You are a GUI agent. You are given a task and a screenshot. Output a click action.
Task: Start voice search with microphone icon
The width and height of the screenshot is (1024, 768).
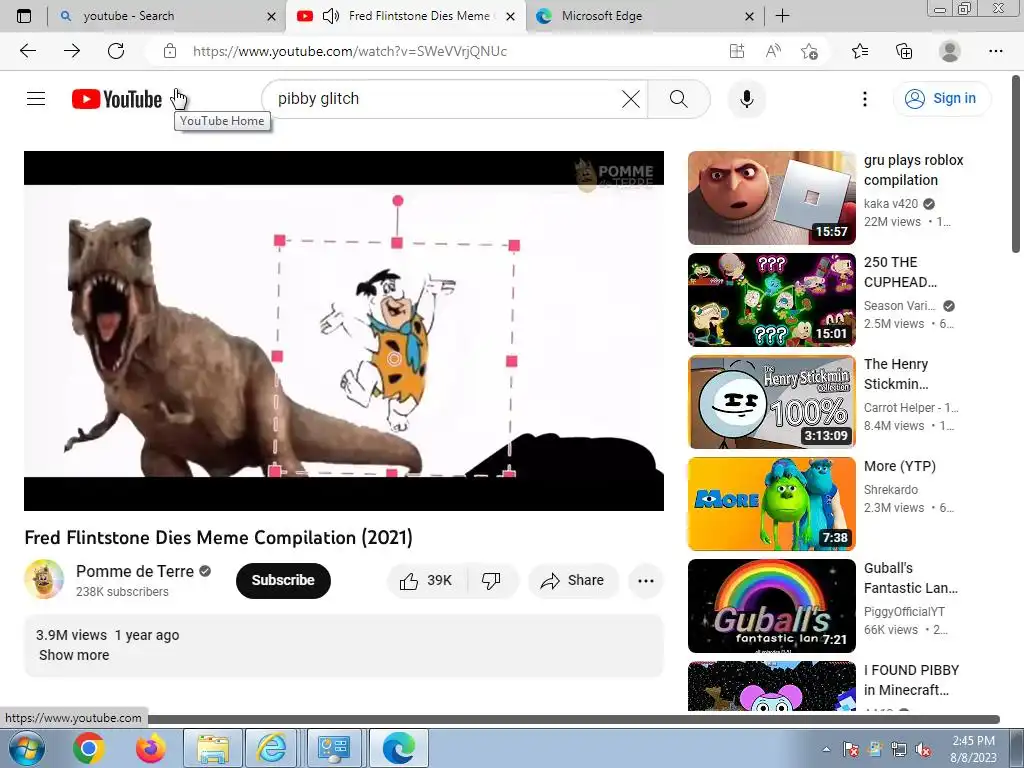[746, 99]
